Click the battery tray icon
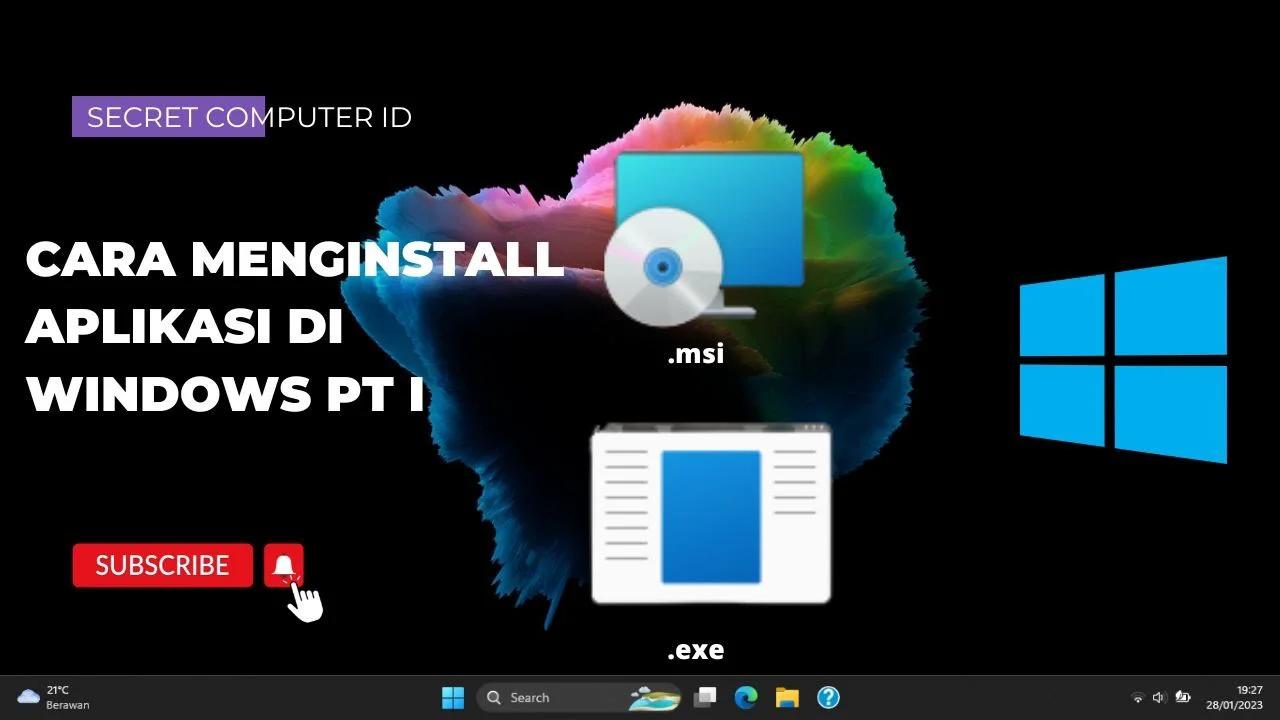The height and width of the screenshot is (720, 1280). coord(1184,697)
